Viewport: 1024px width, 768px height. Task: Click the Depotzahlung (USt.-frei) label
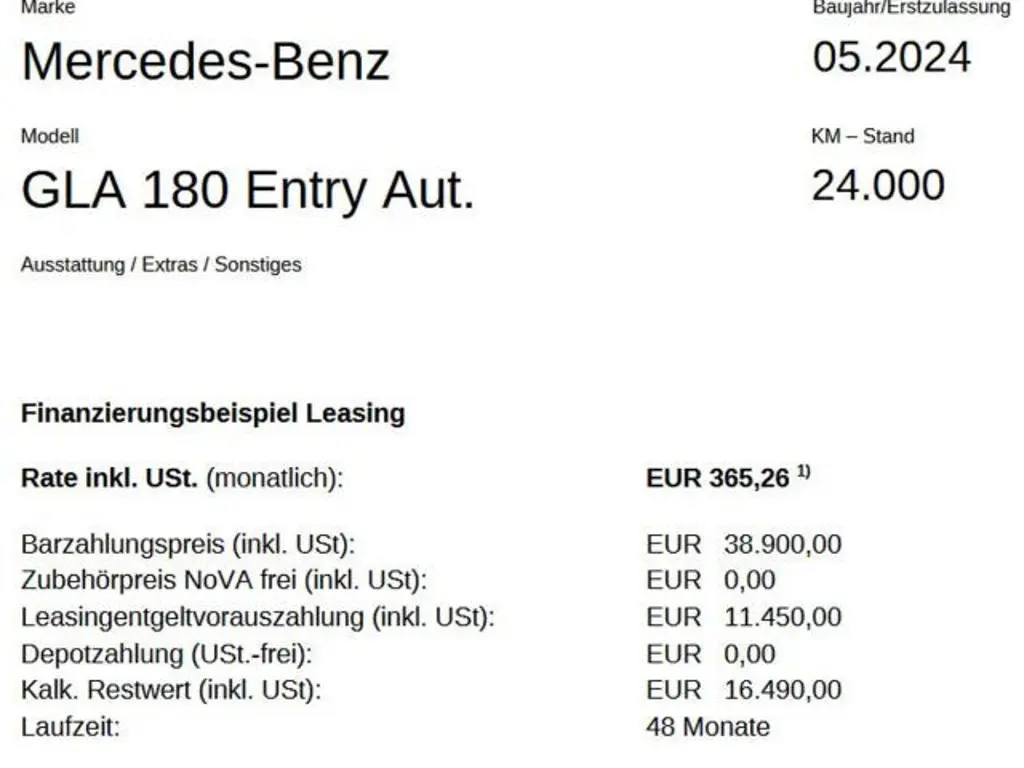(167, 654)
